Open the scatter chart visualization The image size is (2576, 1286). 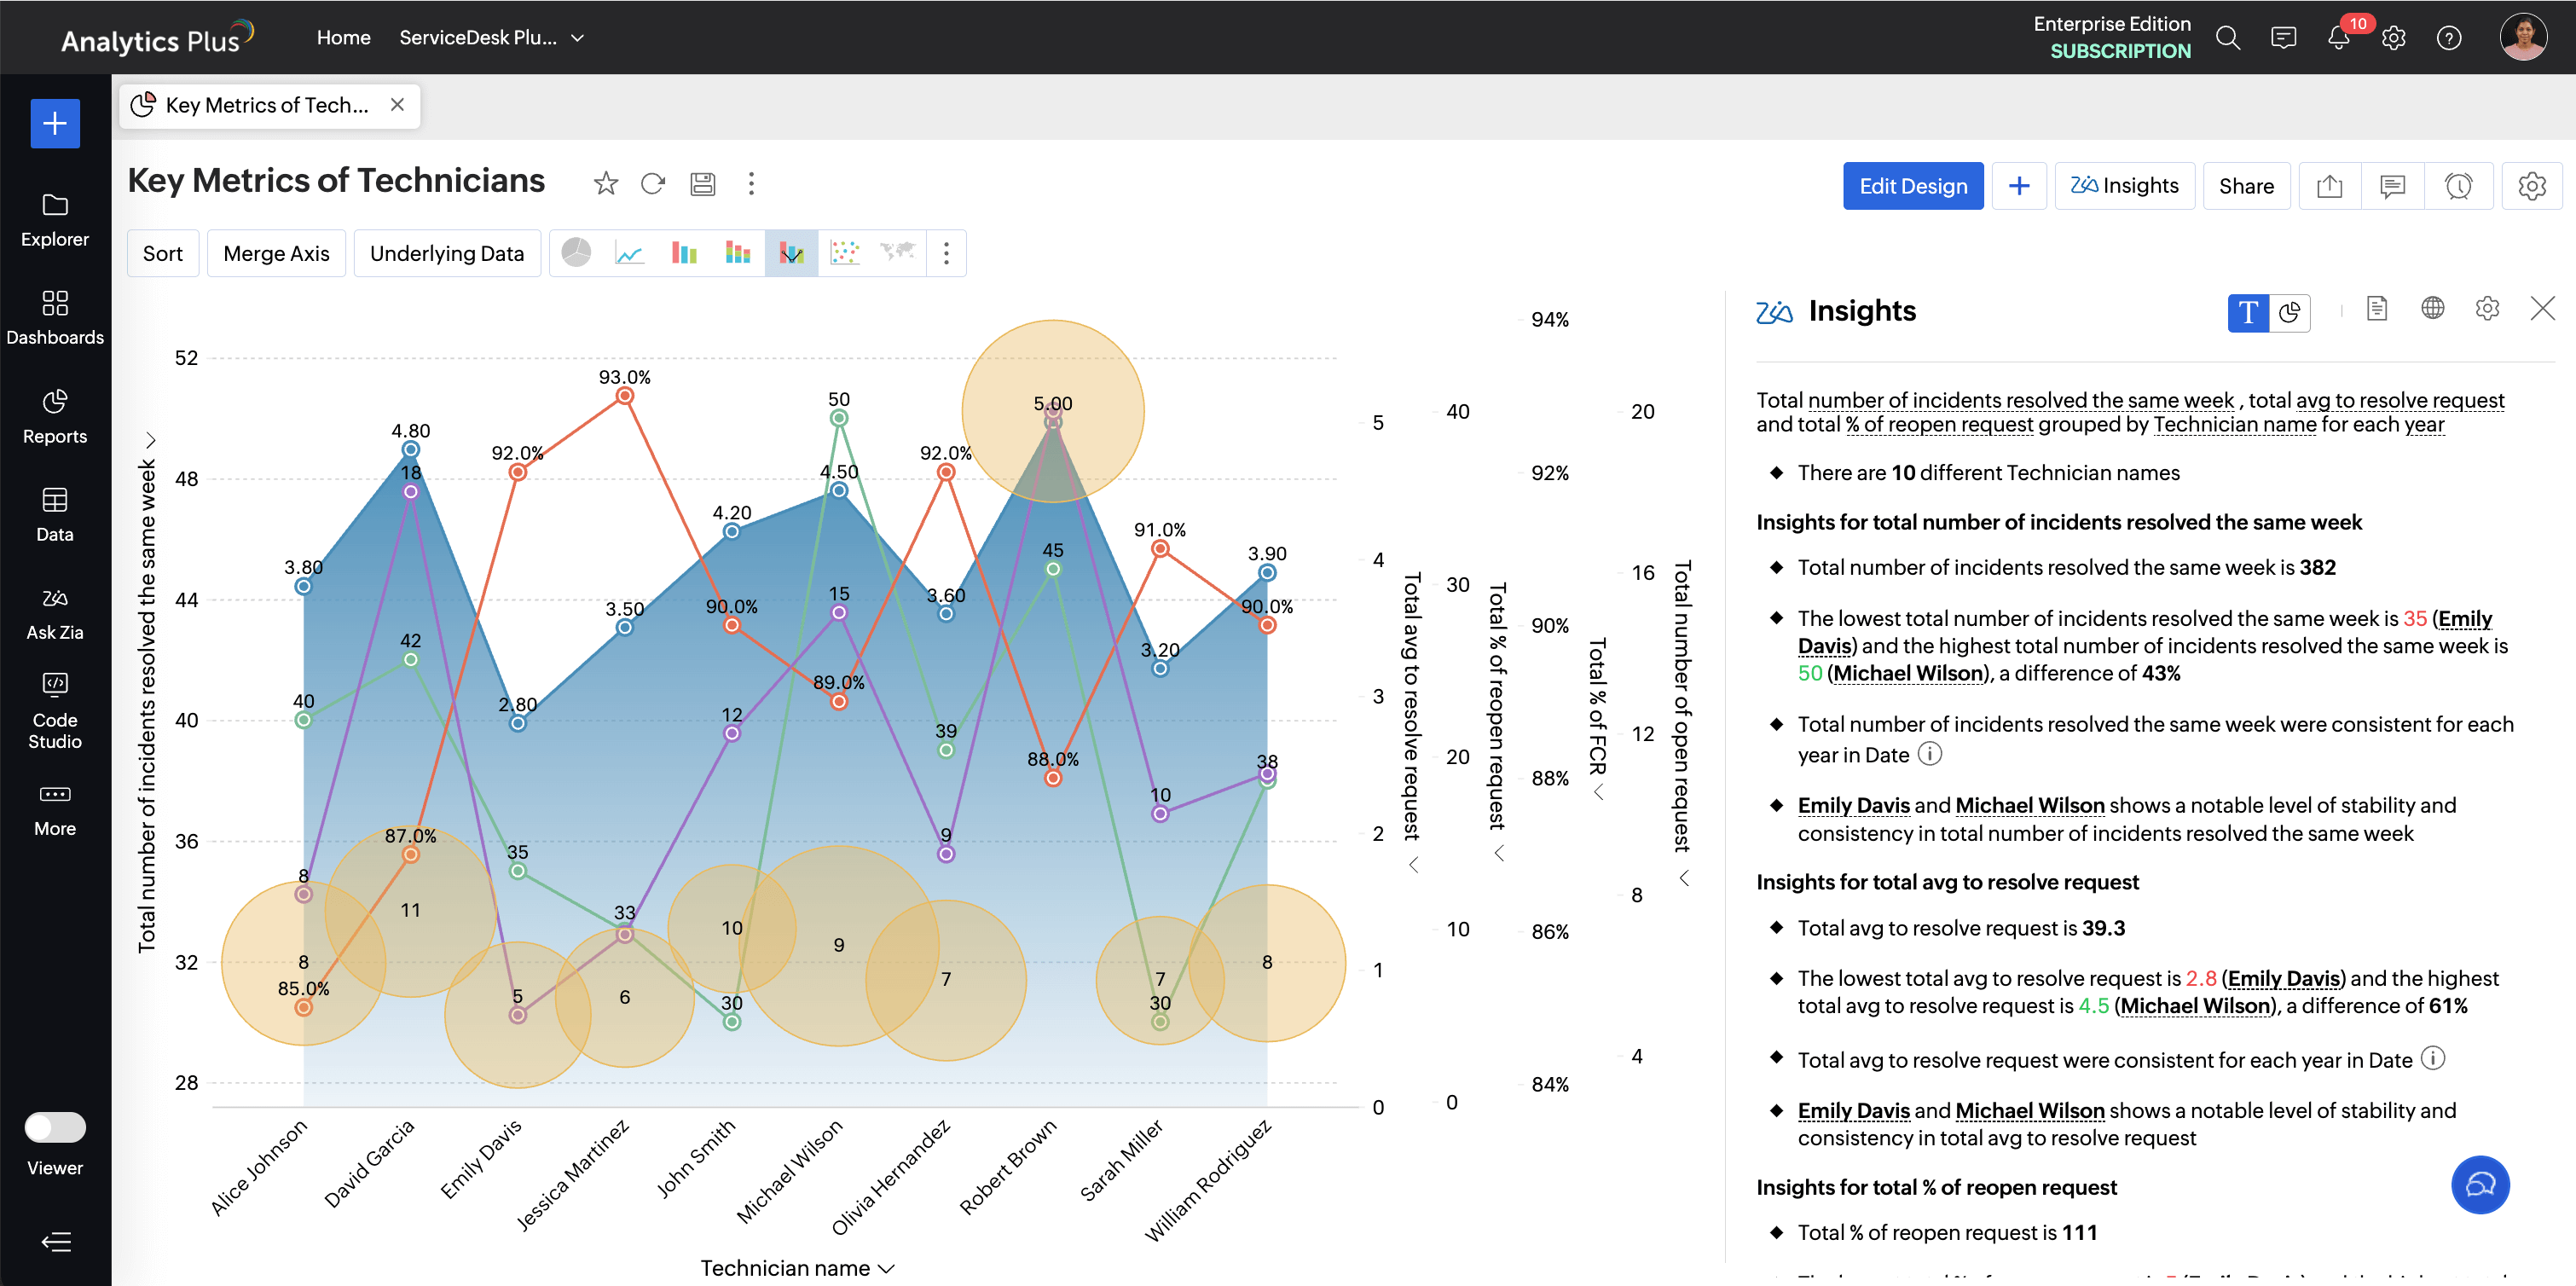[x=845, y=253]
